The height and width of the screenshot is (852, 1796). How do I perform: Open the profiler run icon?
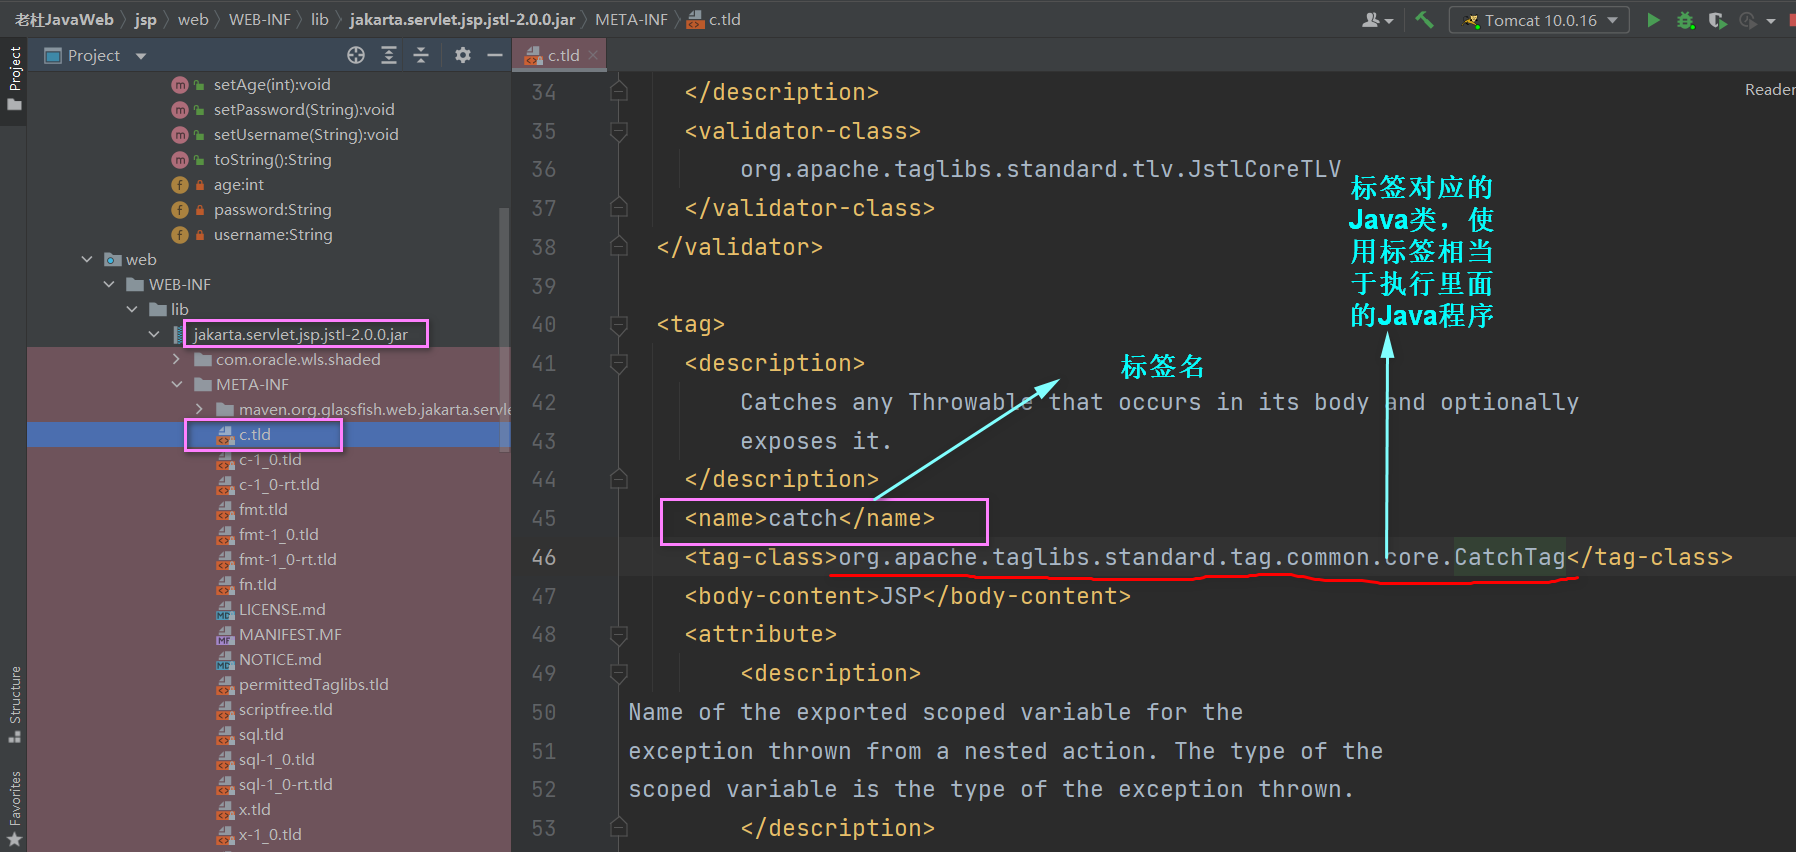coord(1748,20)
